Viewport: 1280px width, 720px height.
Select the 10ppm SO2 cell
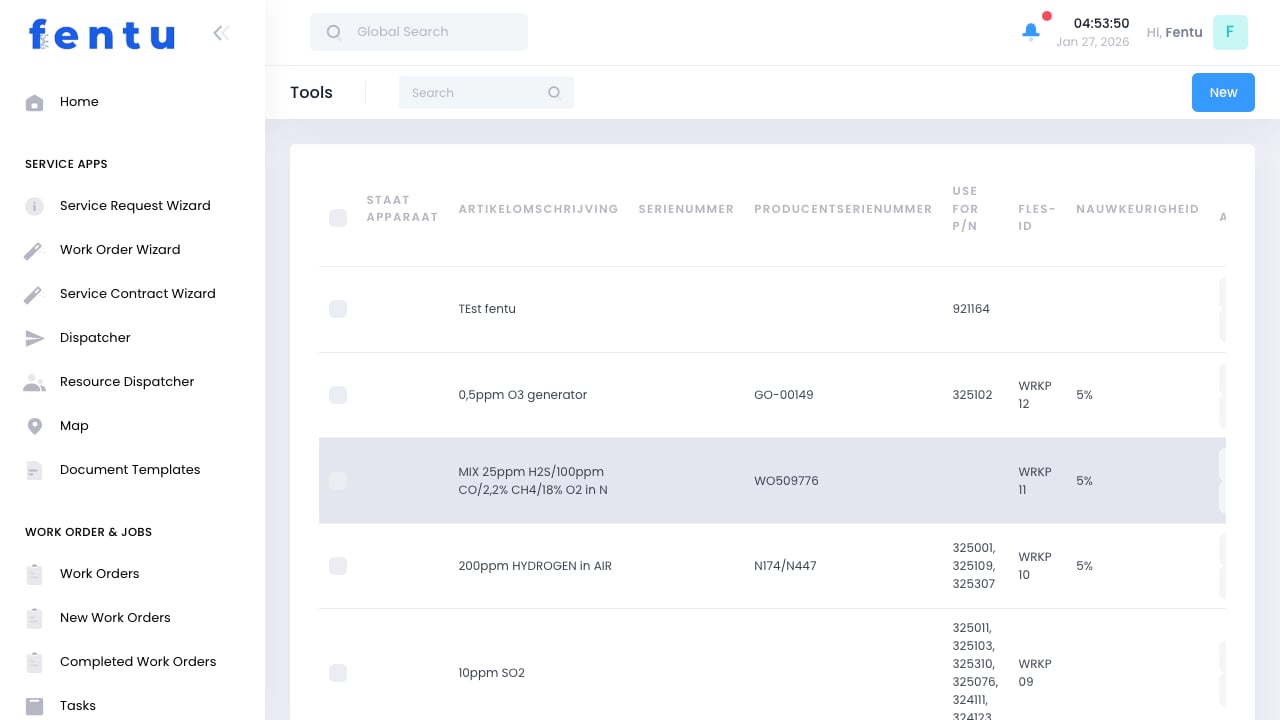click(492, 673)
